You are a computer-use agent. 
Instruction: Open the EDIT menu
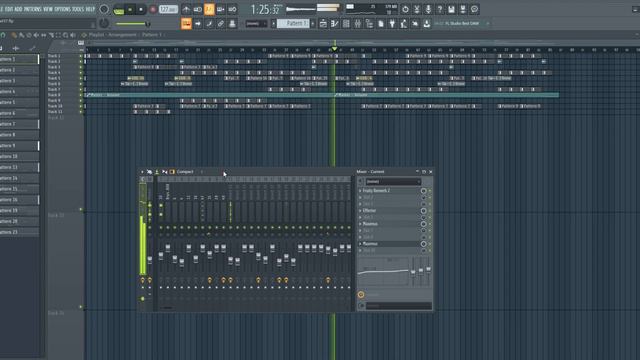click(9, 9)
